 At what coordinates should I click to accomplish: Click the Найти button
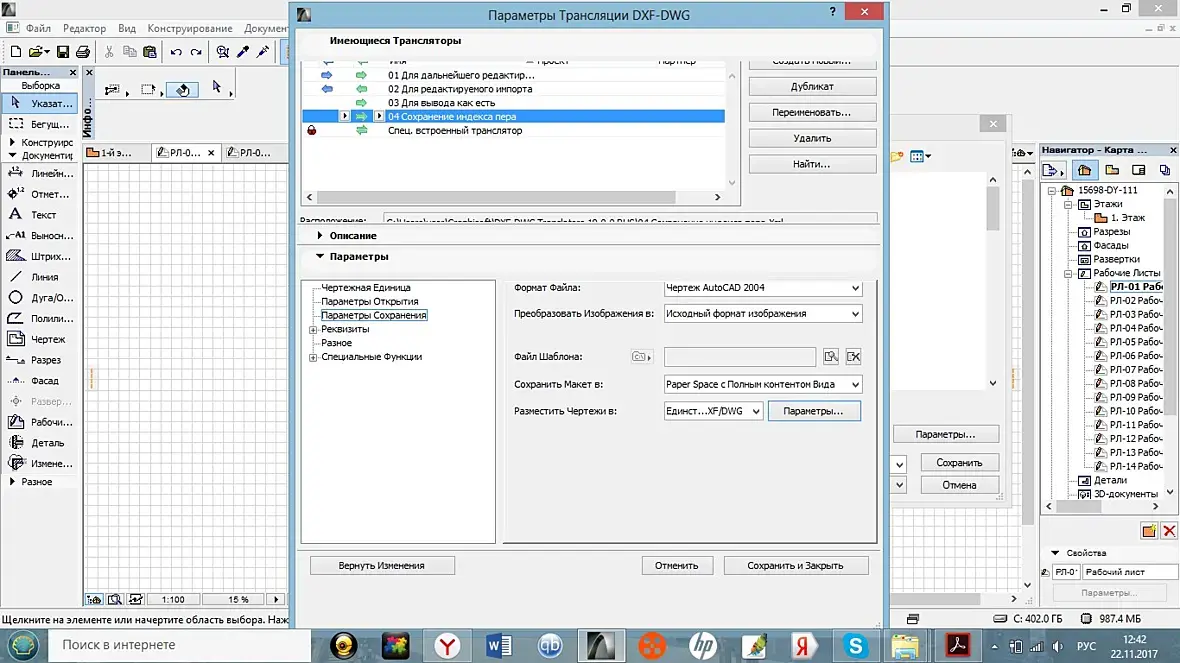pyautogui.click(x=812, y=164)
